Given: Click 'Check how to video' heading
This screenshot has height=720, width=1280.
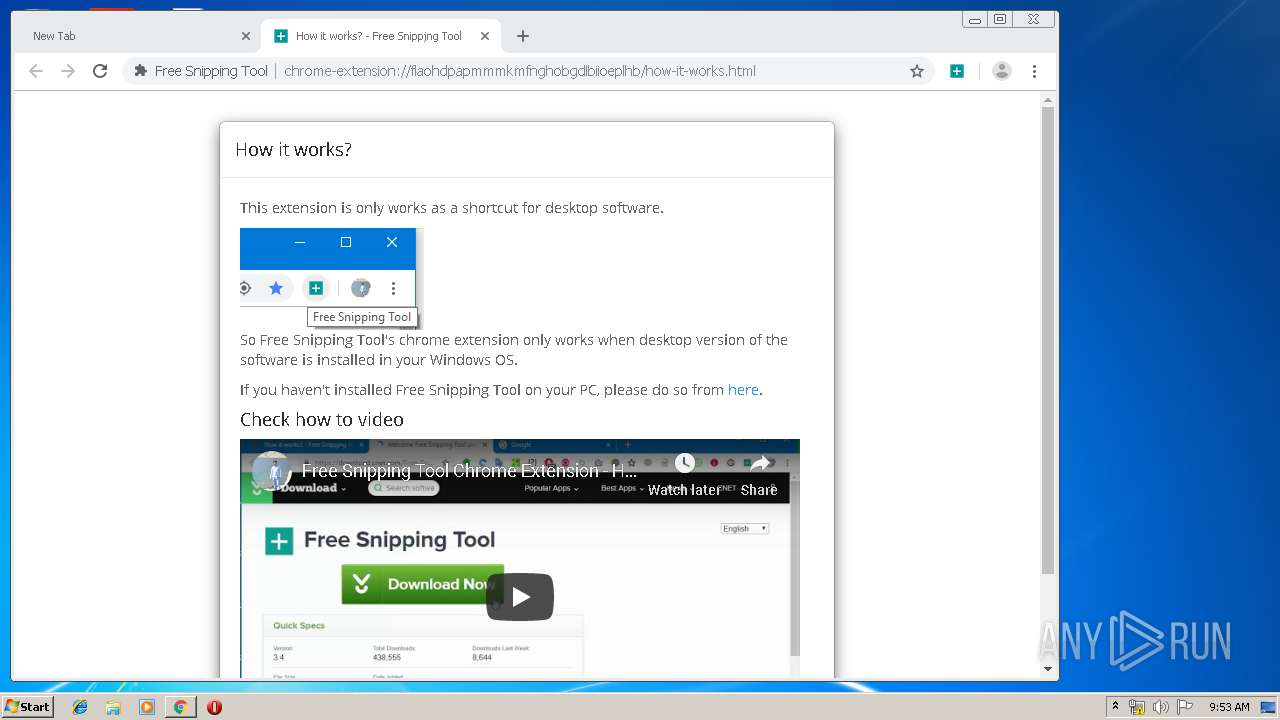Looking at the screenshot, I should (322, 420).
